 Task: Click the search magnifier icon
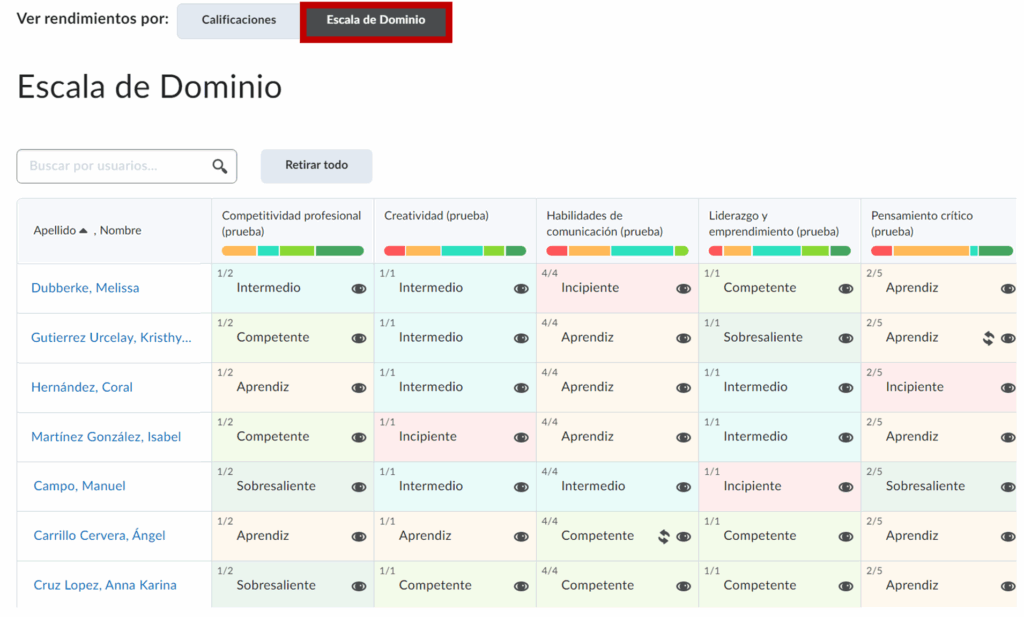click(x=220, y=167)
